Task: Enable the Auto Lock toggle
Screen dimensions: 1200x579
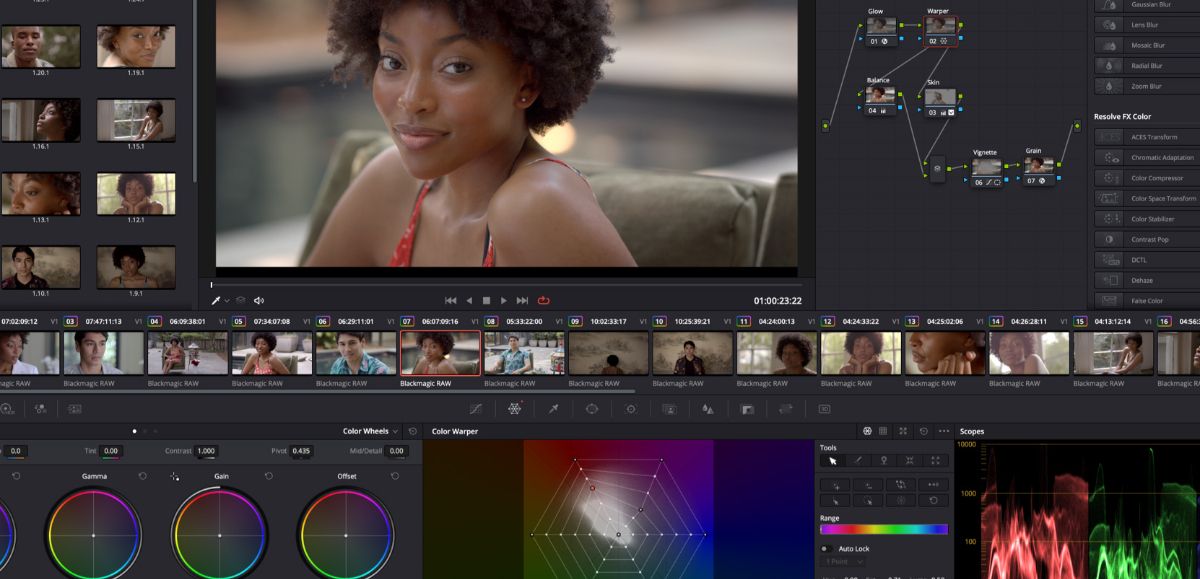Action: pyautogui.click(x=826, y=549)
